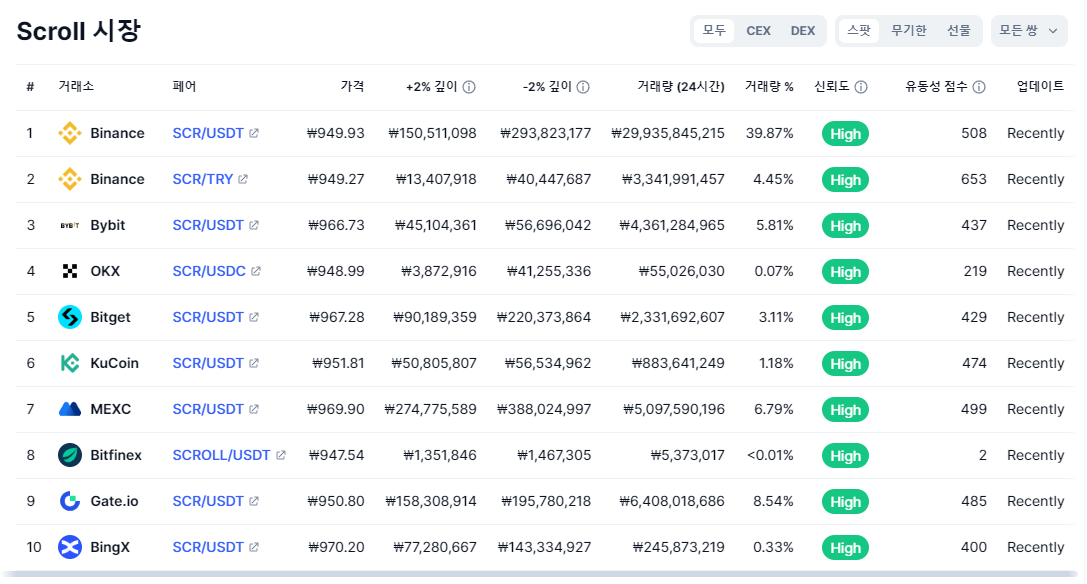Open the SCR/TRY pair link
Screen dimensions: 1087x584
tap(202, 179)
